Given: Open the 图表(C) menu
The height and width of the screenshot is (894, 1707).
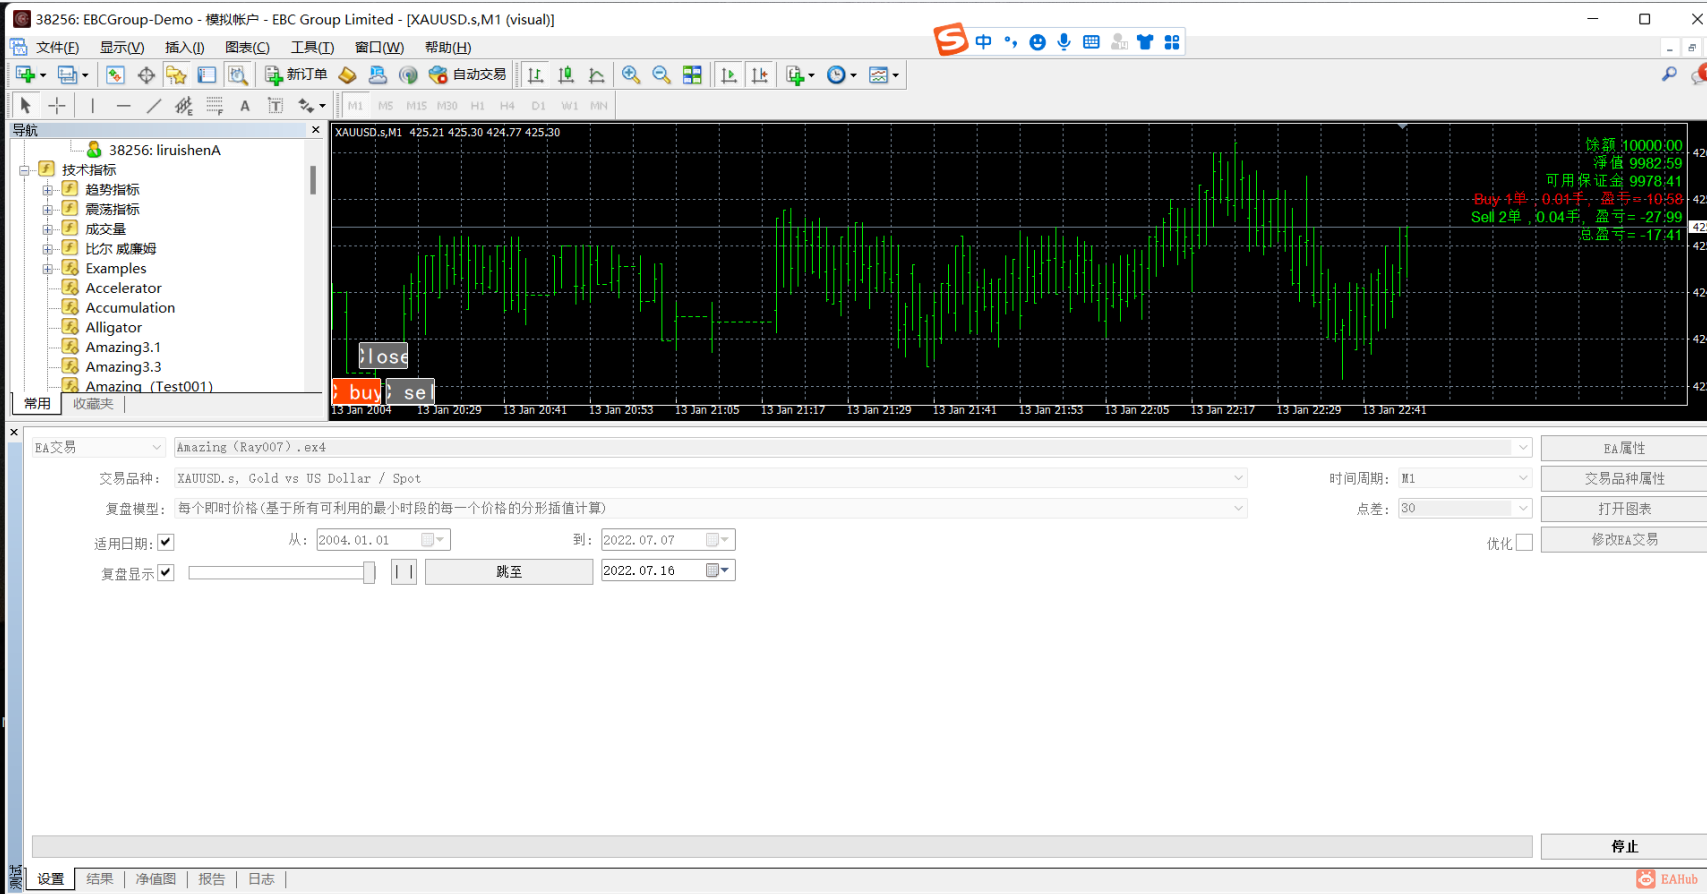Looking at the screenshot, I should tap(247, 47).
